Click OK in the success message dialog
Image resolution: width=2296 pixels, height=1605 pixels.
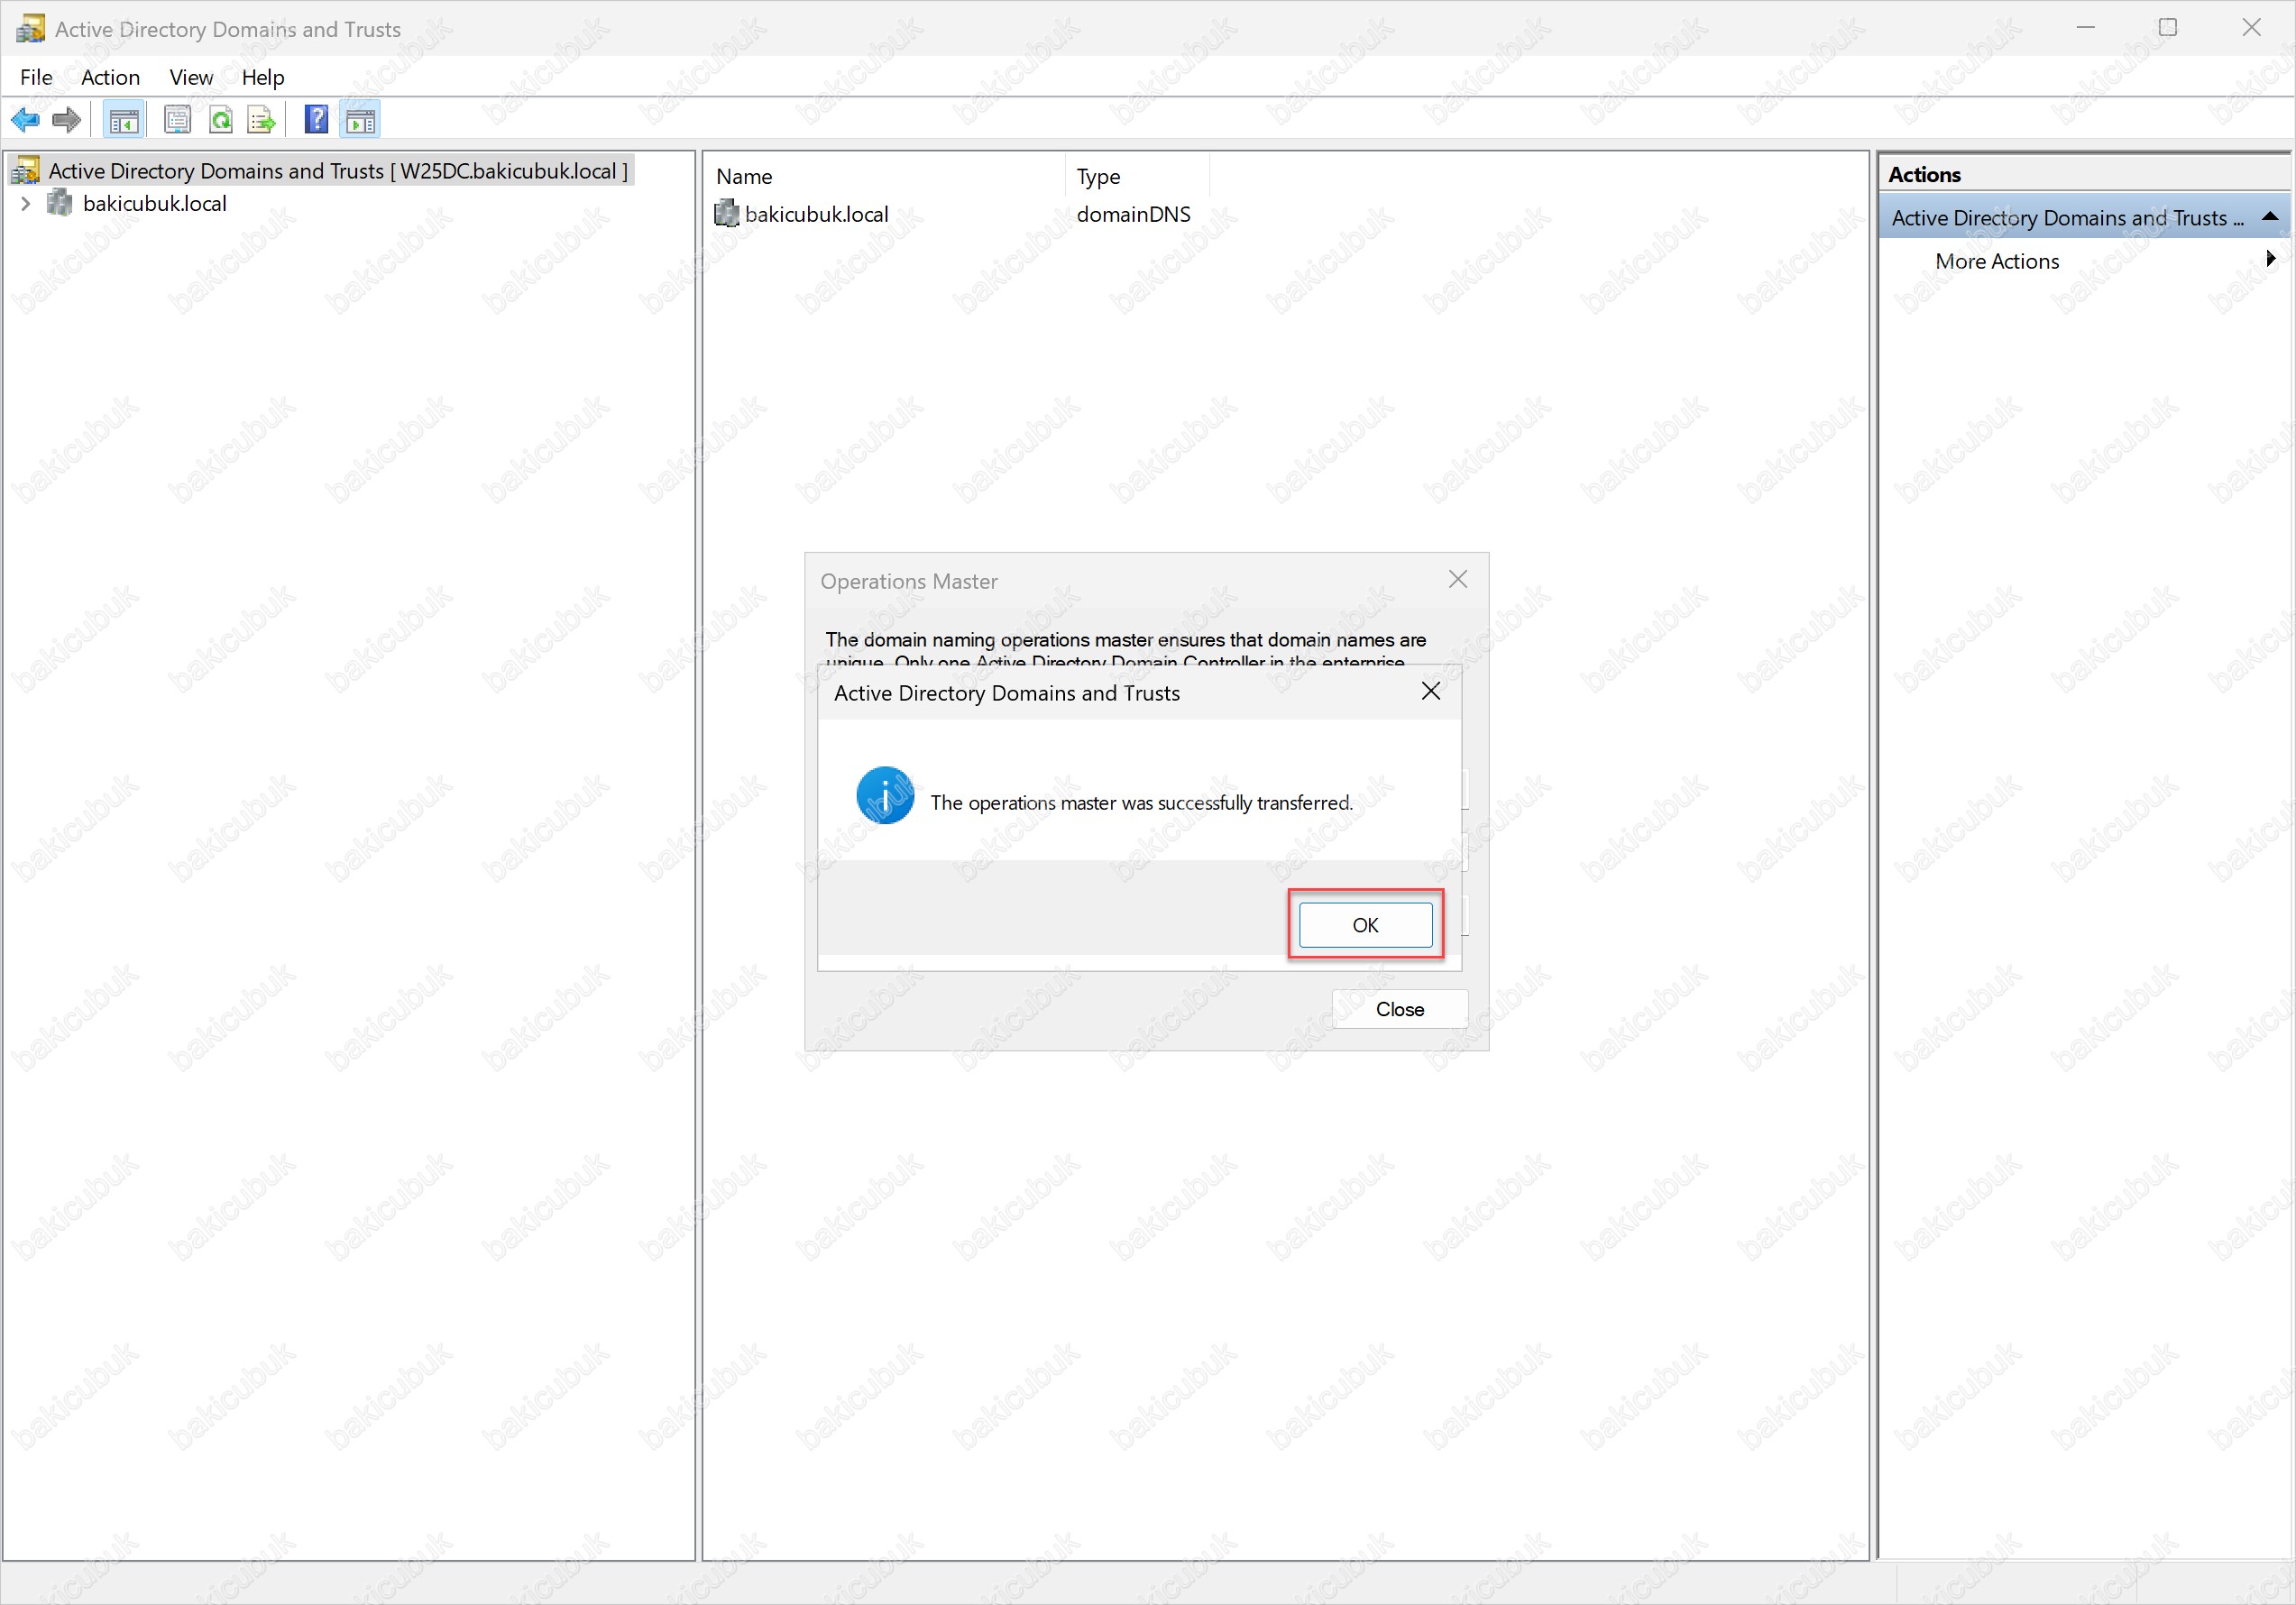(x=1365, y=924)
